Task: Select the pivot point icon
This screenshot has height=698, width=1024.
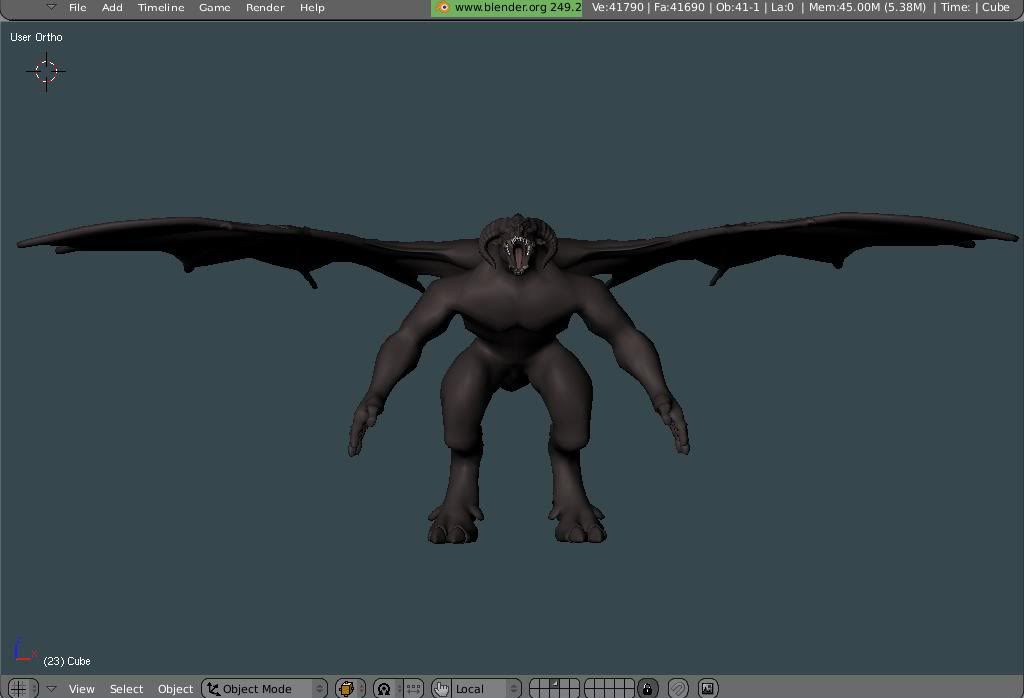Action: point(384,688)
